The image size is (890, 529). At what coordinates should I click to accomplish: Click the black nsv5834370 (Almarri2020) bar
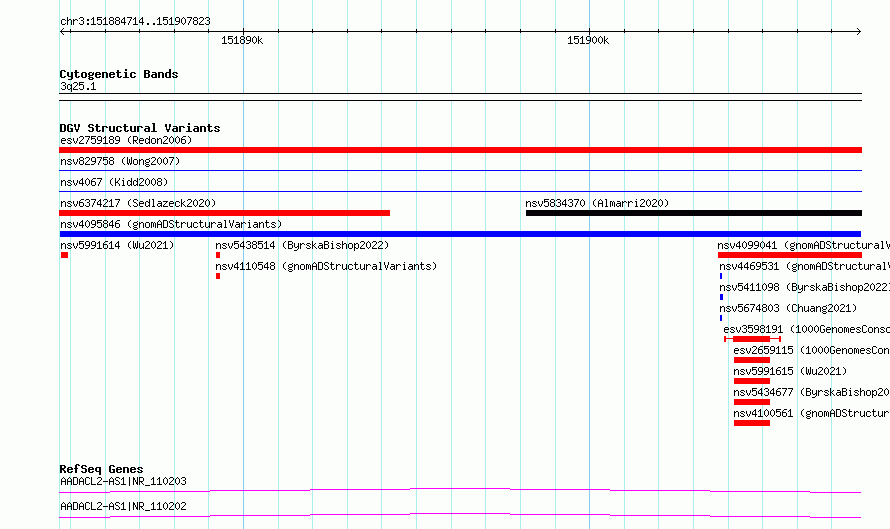tap(694, 213)
